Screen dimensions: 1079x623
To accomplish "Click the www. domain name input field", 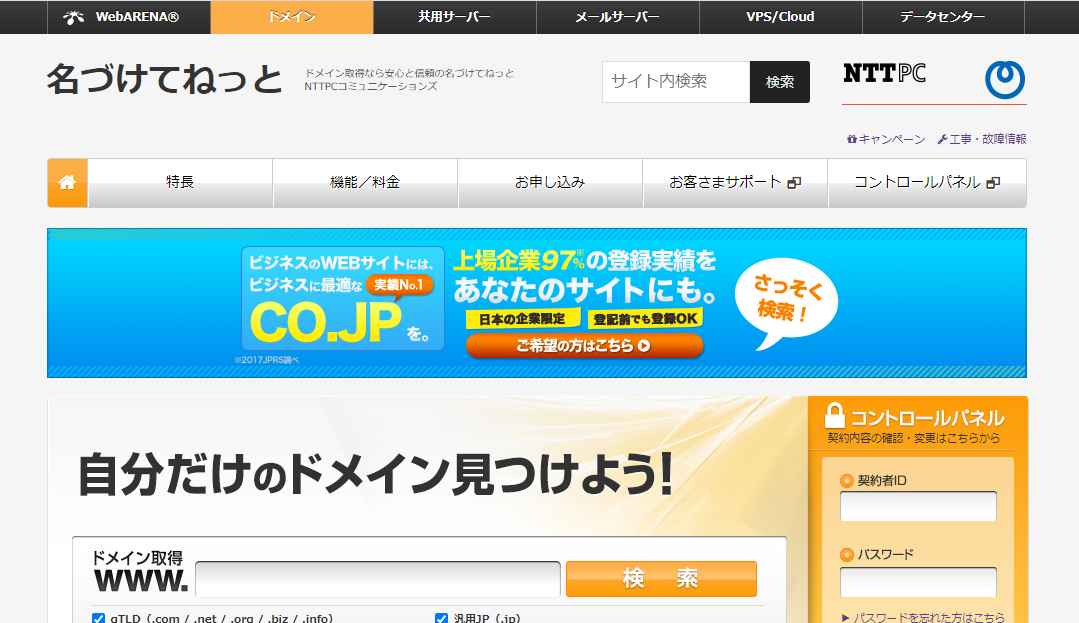I will tap(378, 579).
